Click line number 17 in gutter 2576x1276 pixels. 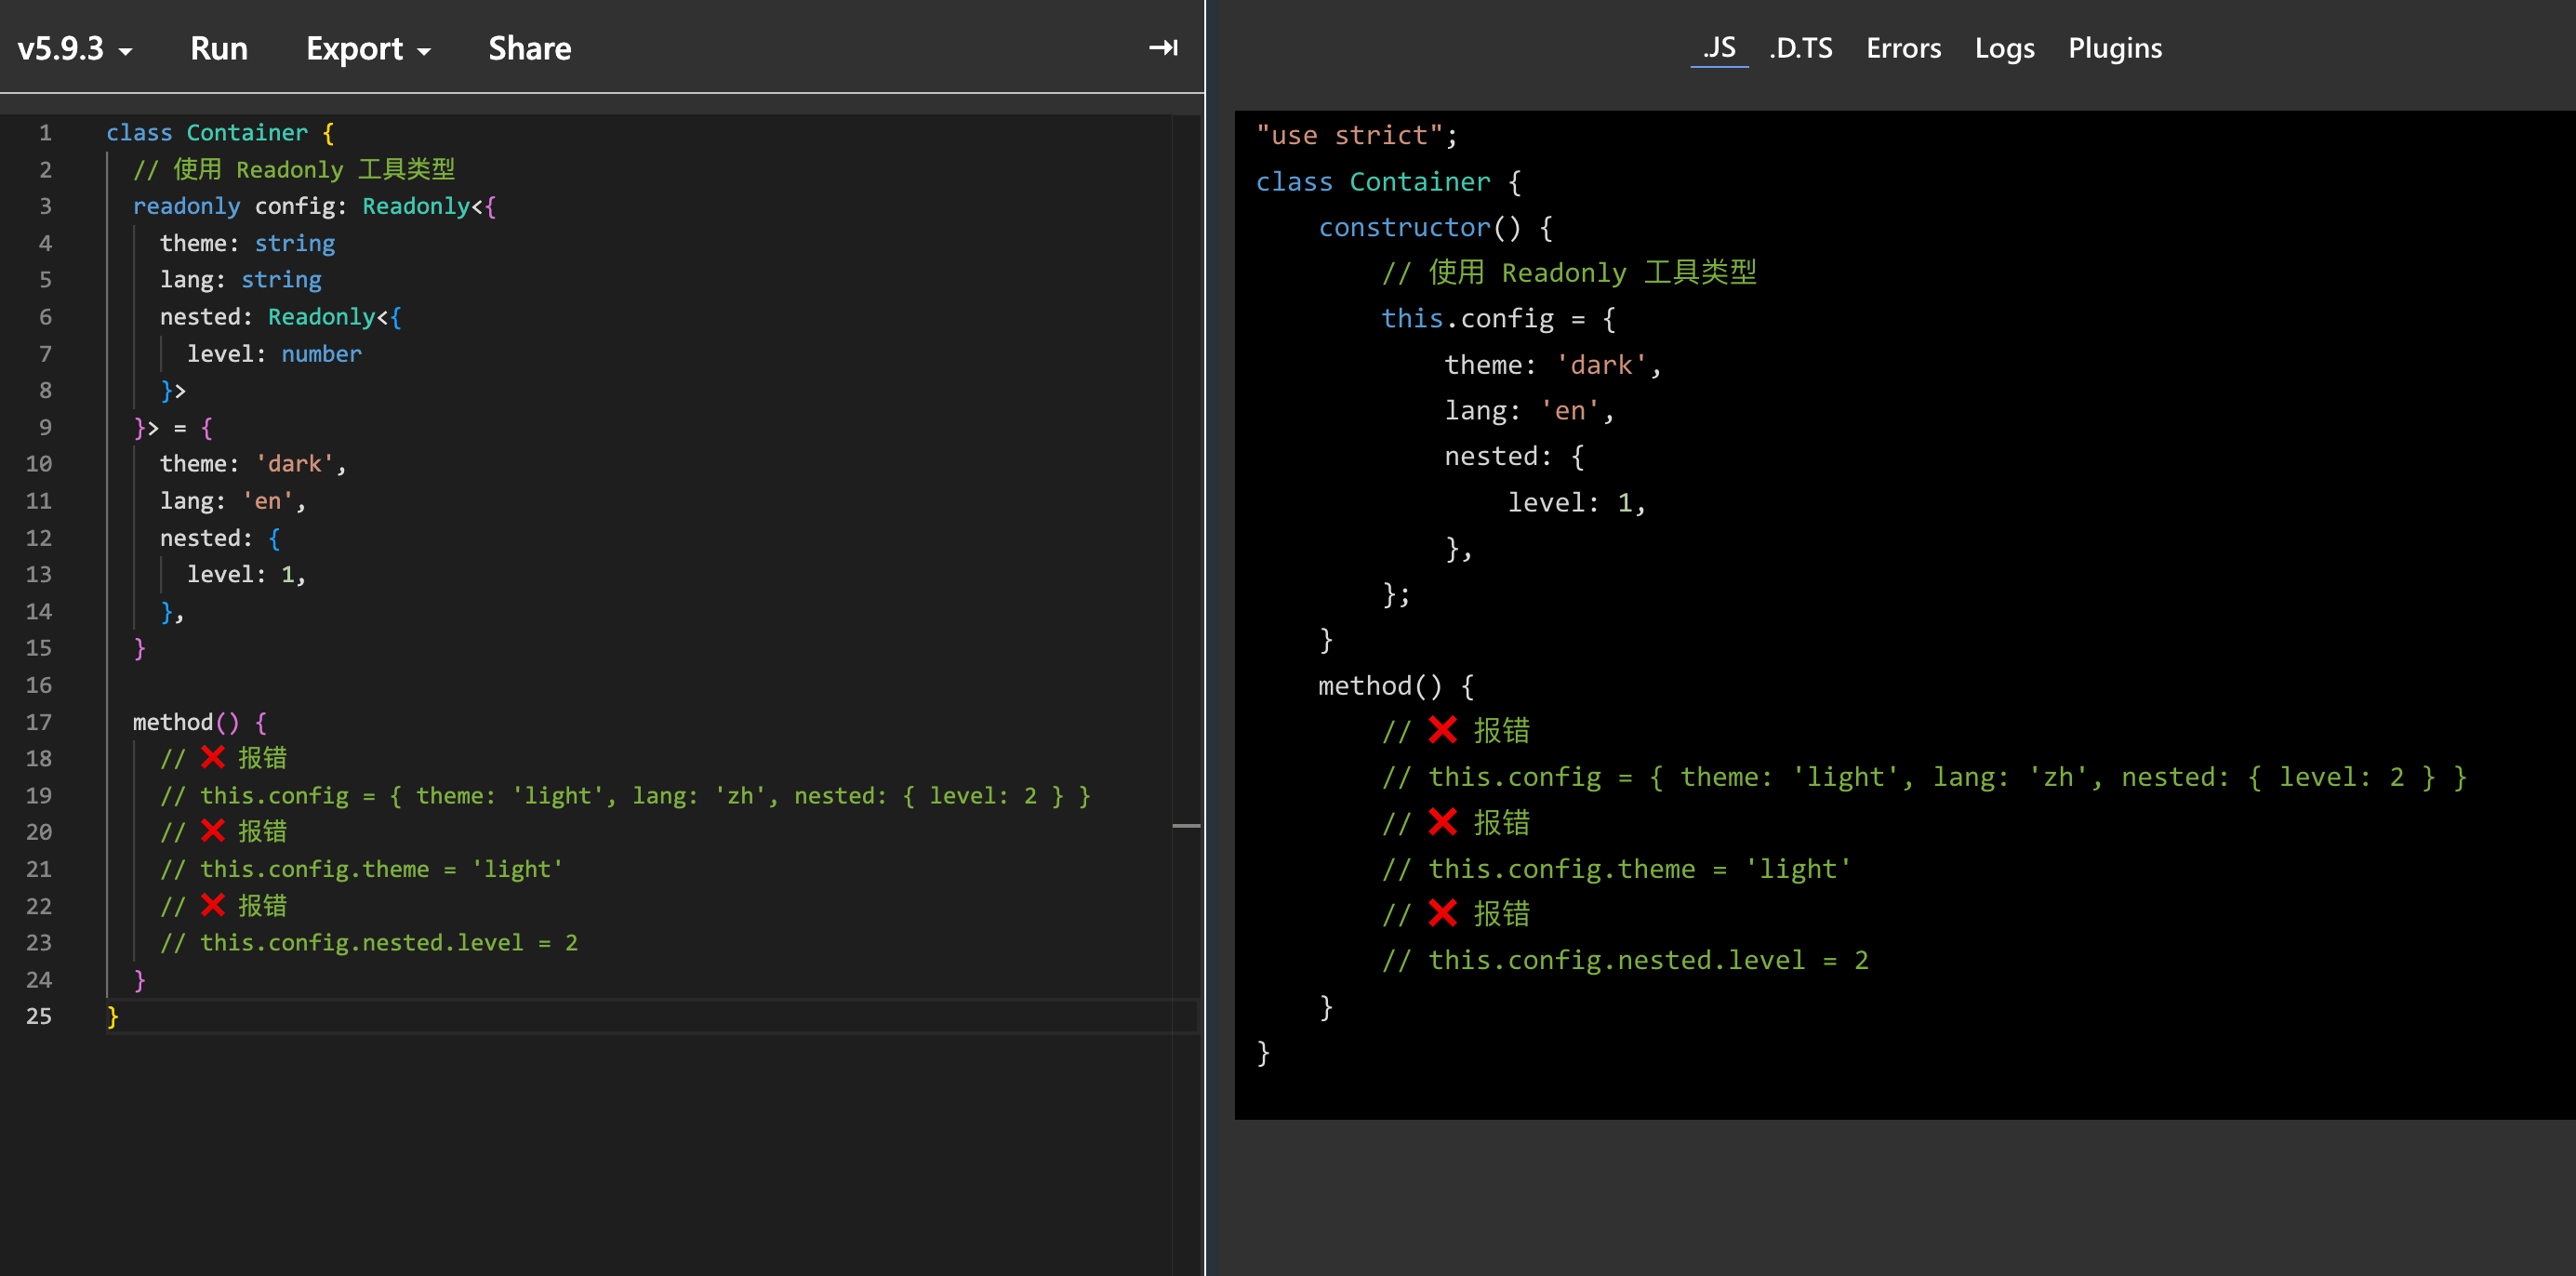coord(39,722)
